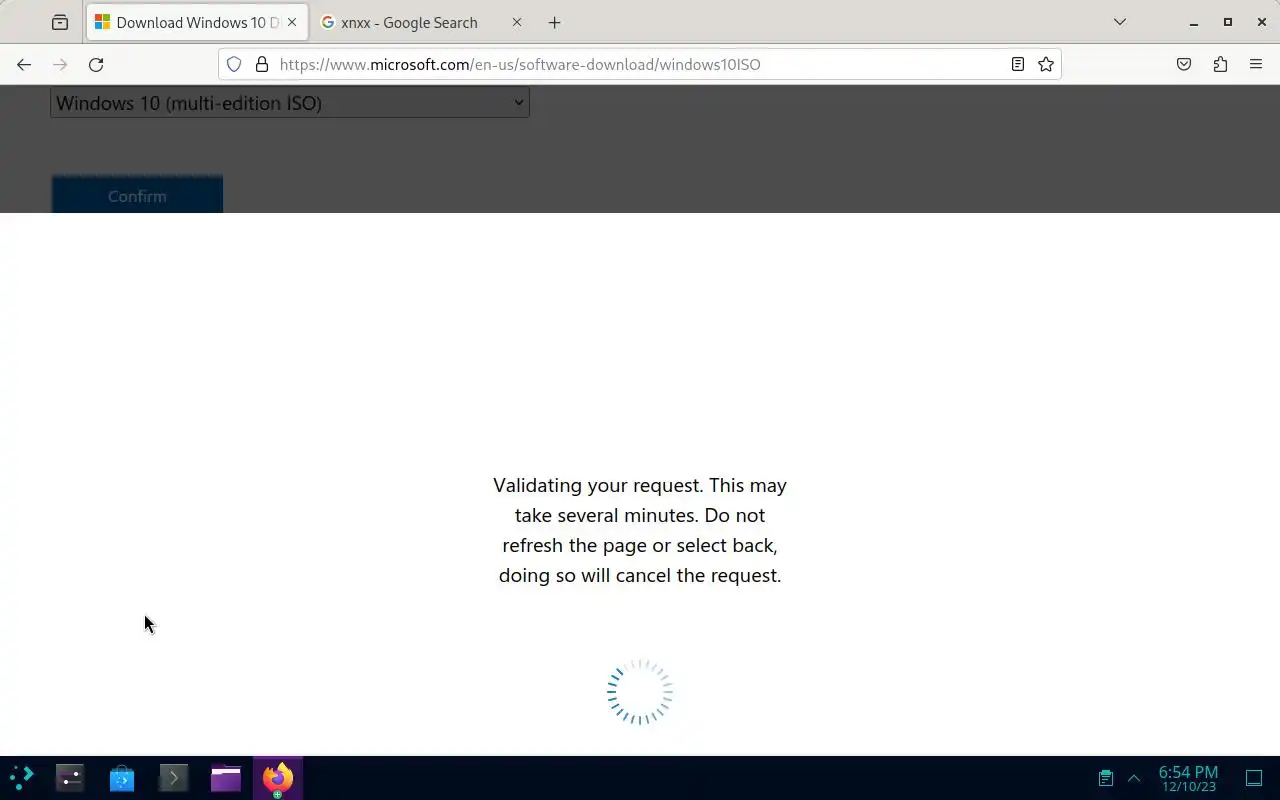Open the Extensions puzzle icon
1280x800 pixels.
(1220, 64)
